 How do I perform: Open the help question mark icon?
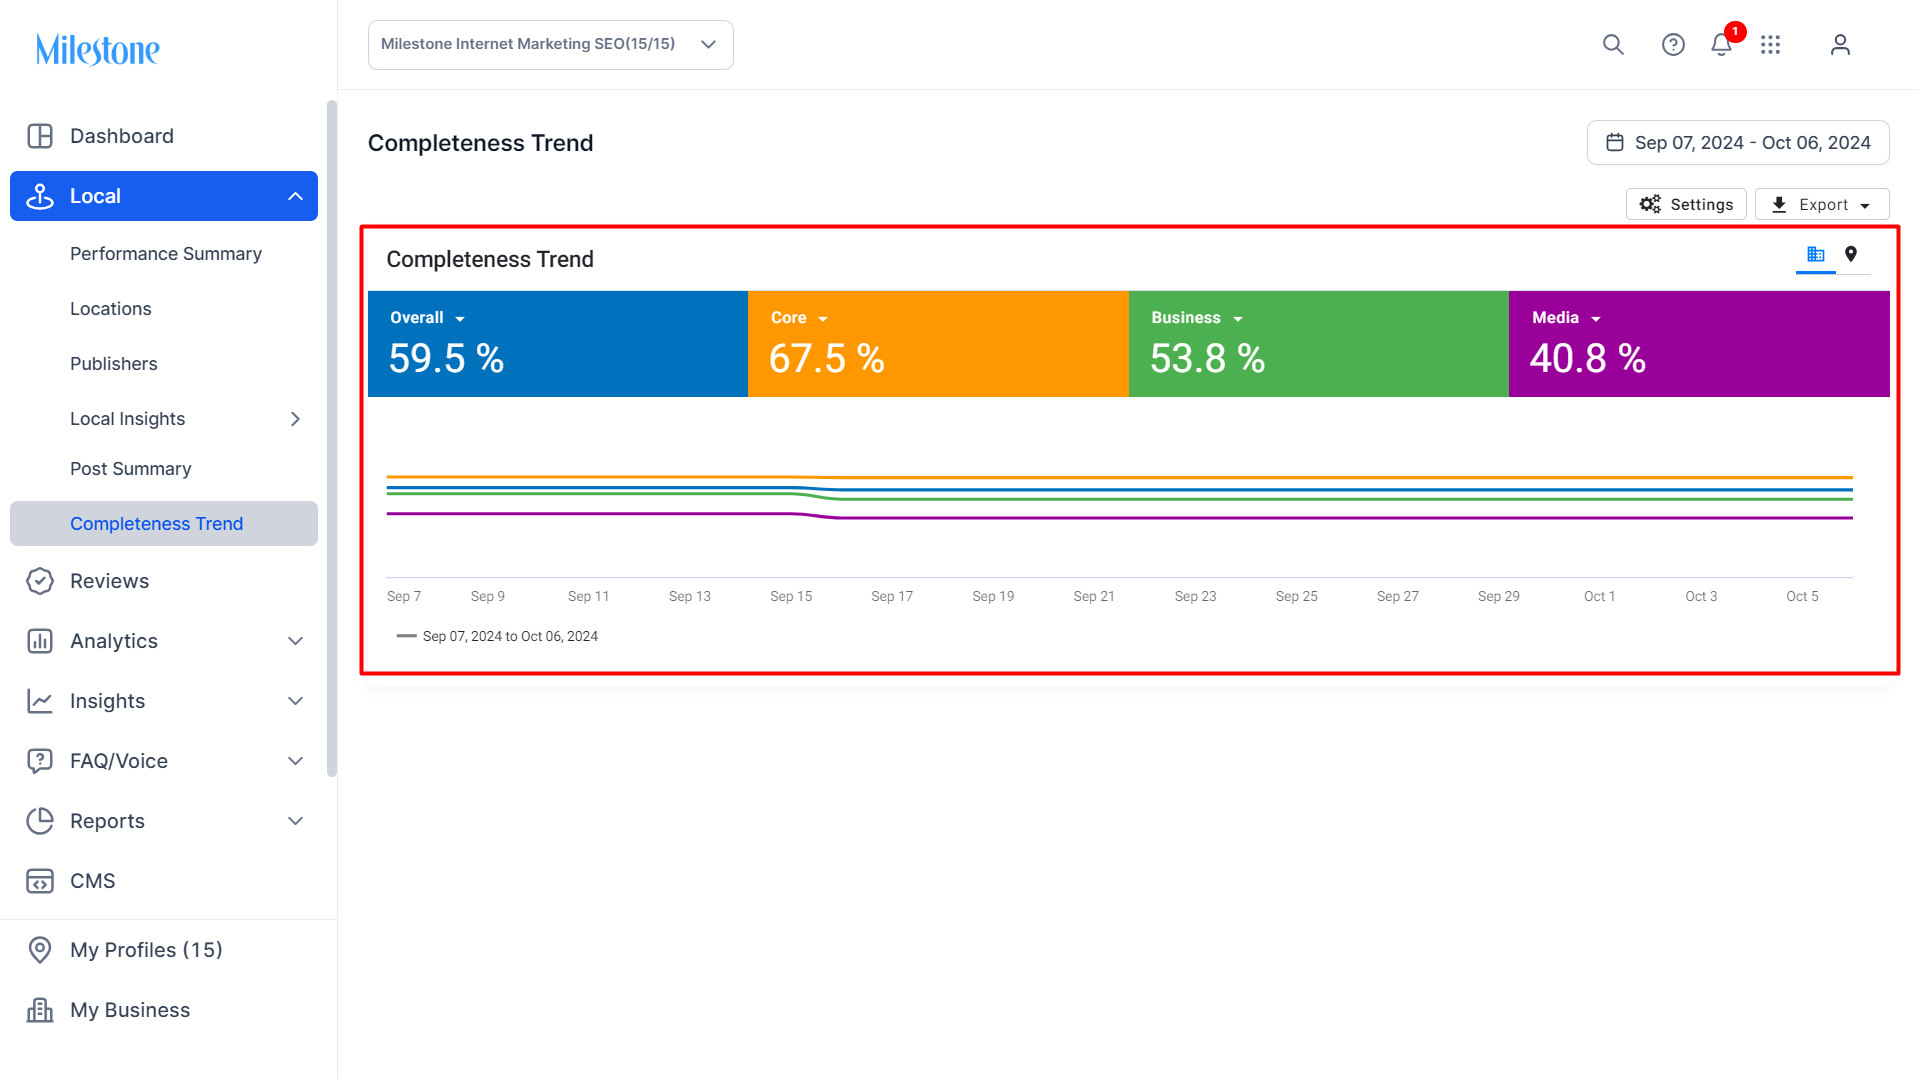[x=1673, y=45]
